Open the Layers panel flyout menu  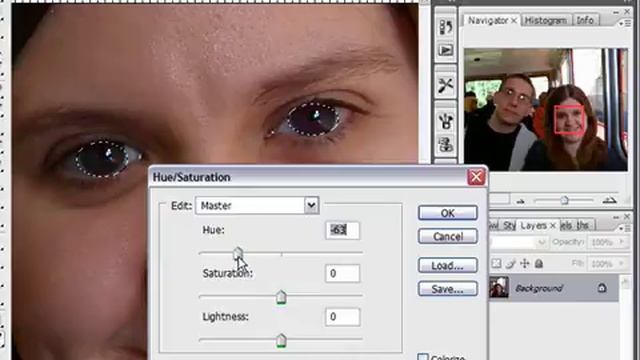pos(625,229)
